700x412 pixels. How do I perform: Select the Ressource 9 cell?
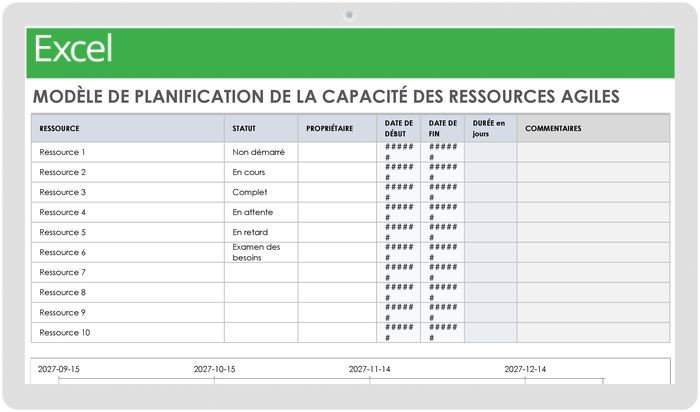coord(128,312)
